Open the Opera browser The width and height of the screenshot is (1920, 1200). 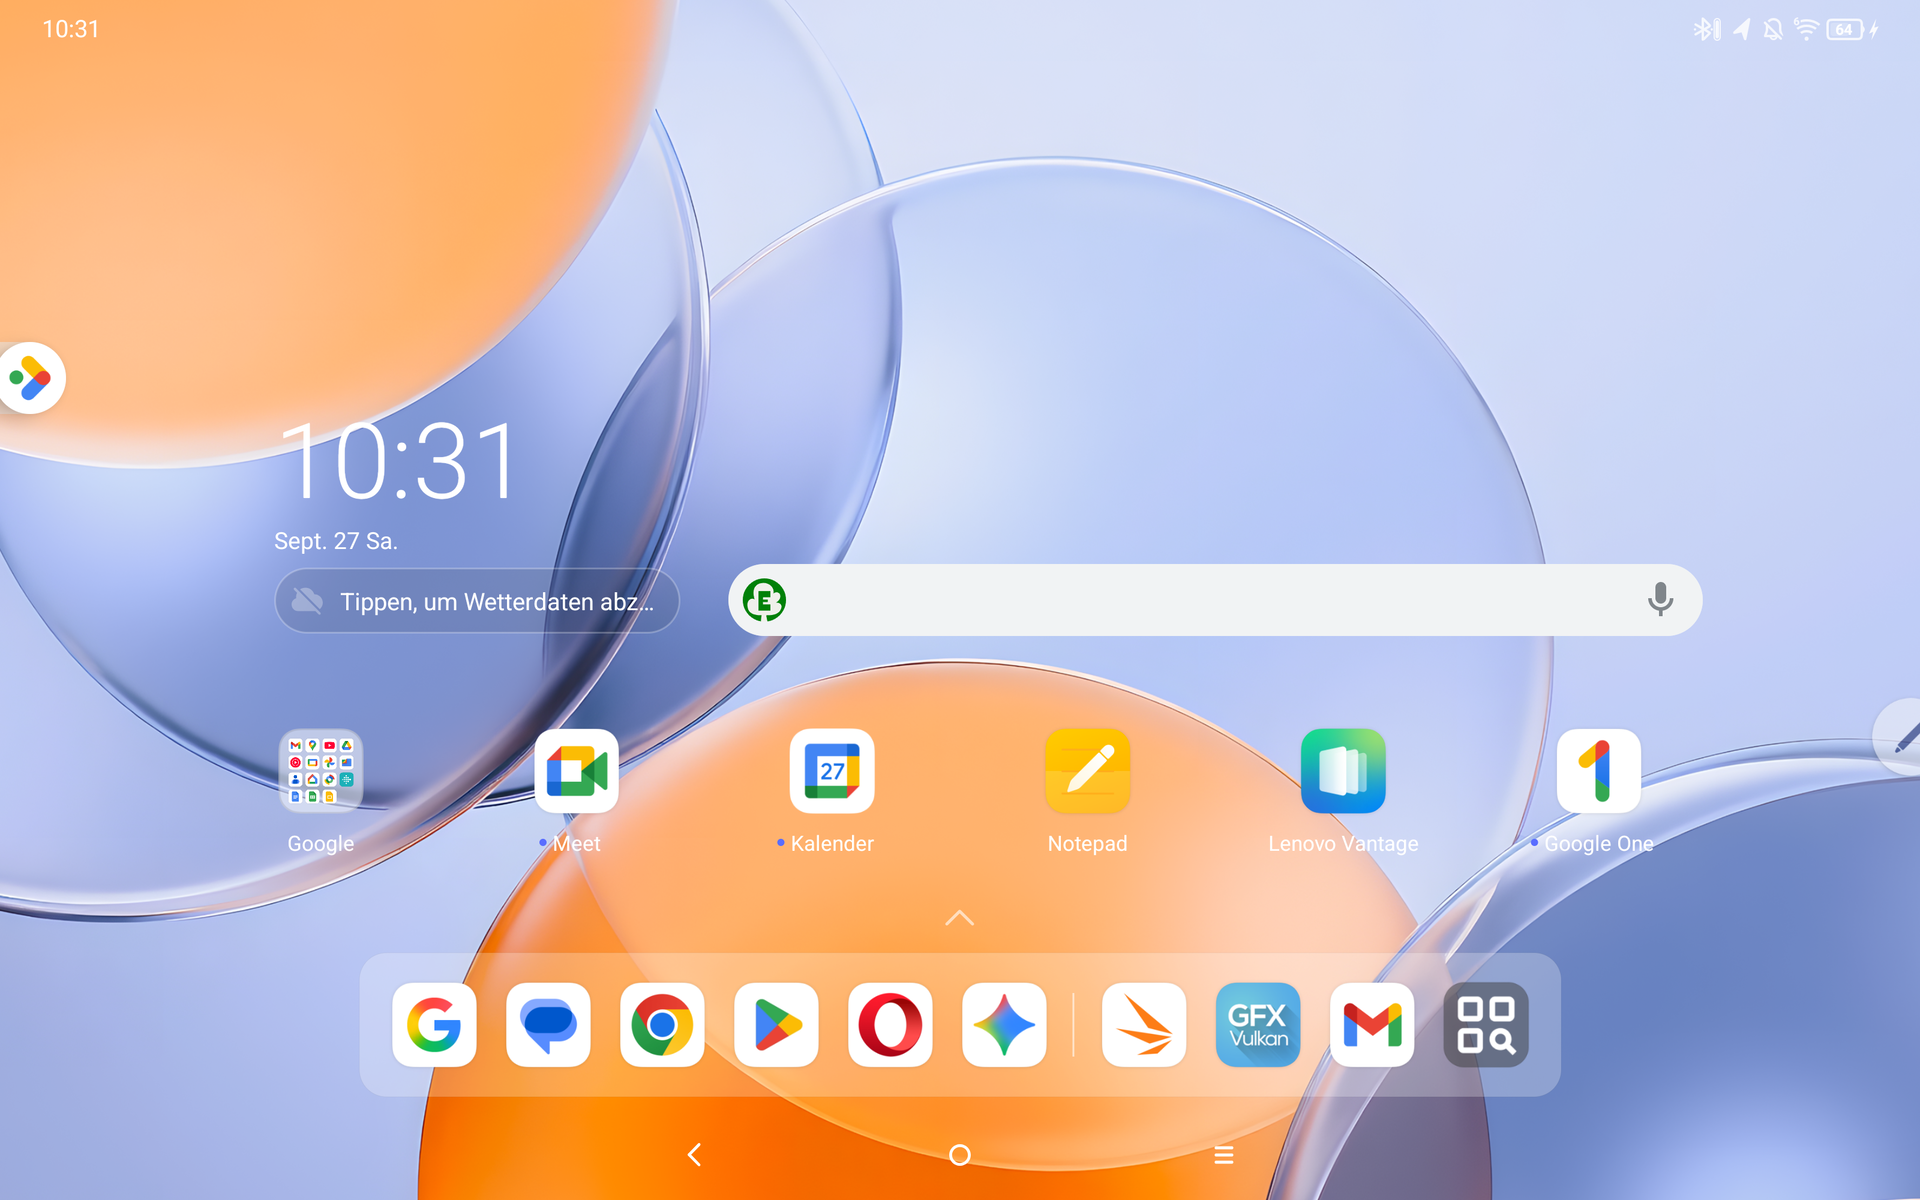coord(890,1025)
